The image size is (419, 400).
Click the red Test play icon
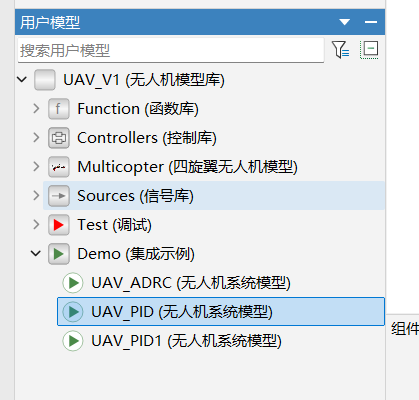point(59,225)
